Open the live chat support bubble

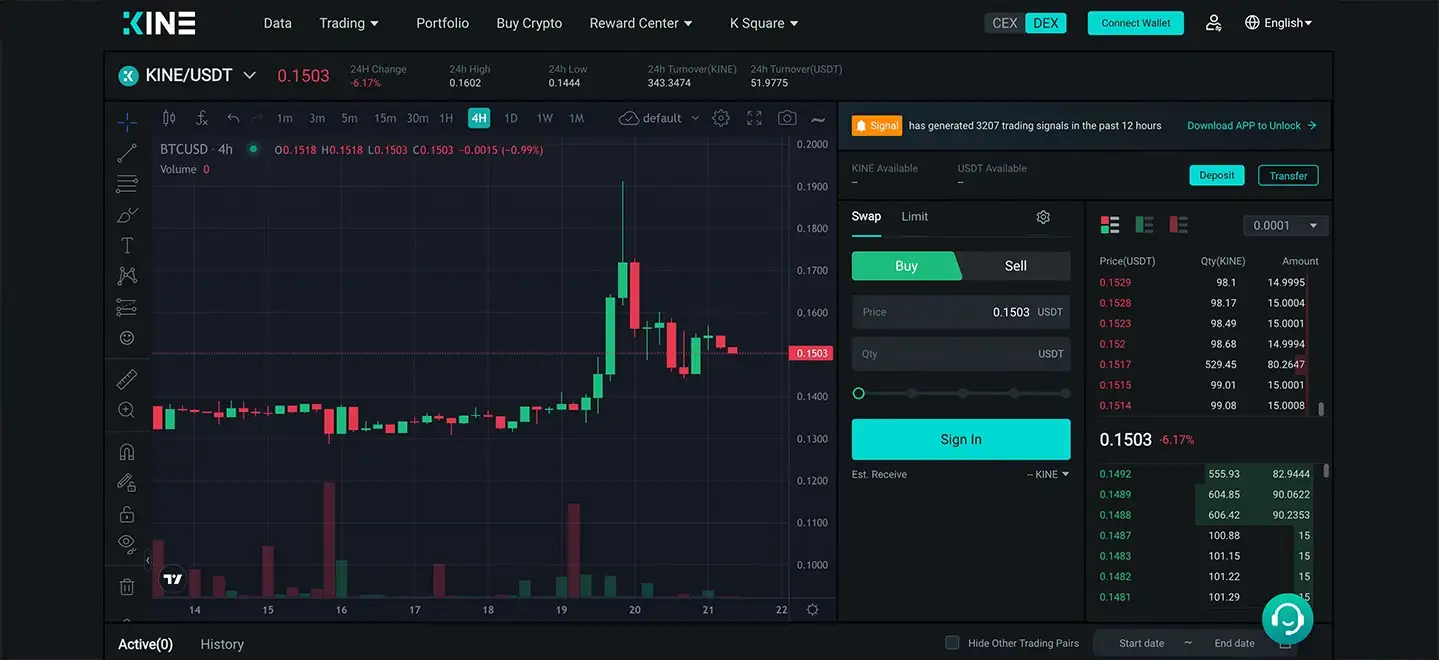pyautogui.click(x=1287, y=619)
